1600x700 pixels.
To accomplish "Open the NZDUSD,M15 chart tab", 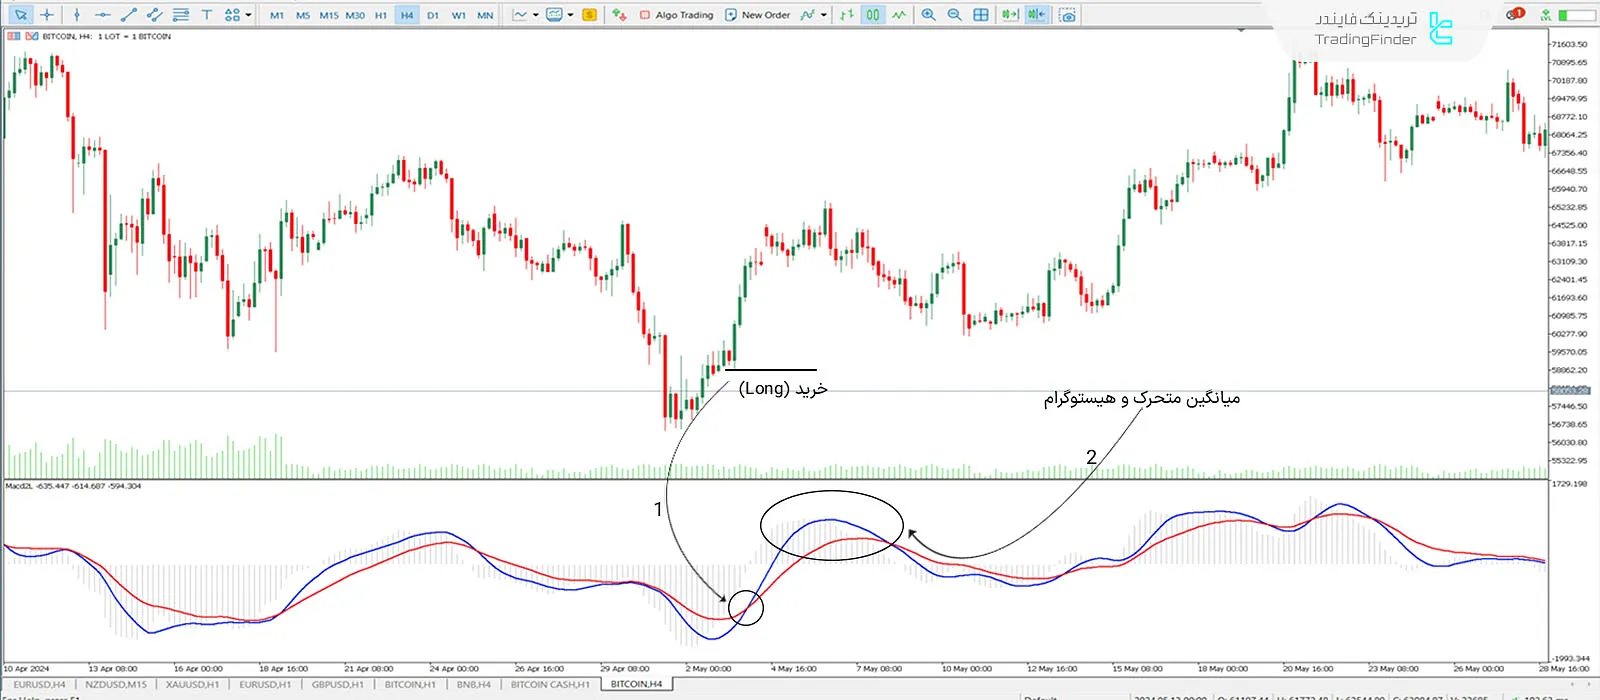I will 116,685.
